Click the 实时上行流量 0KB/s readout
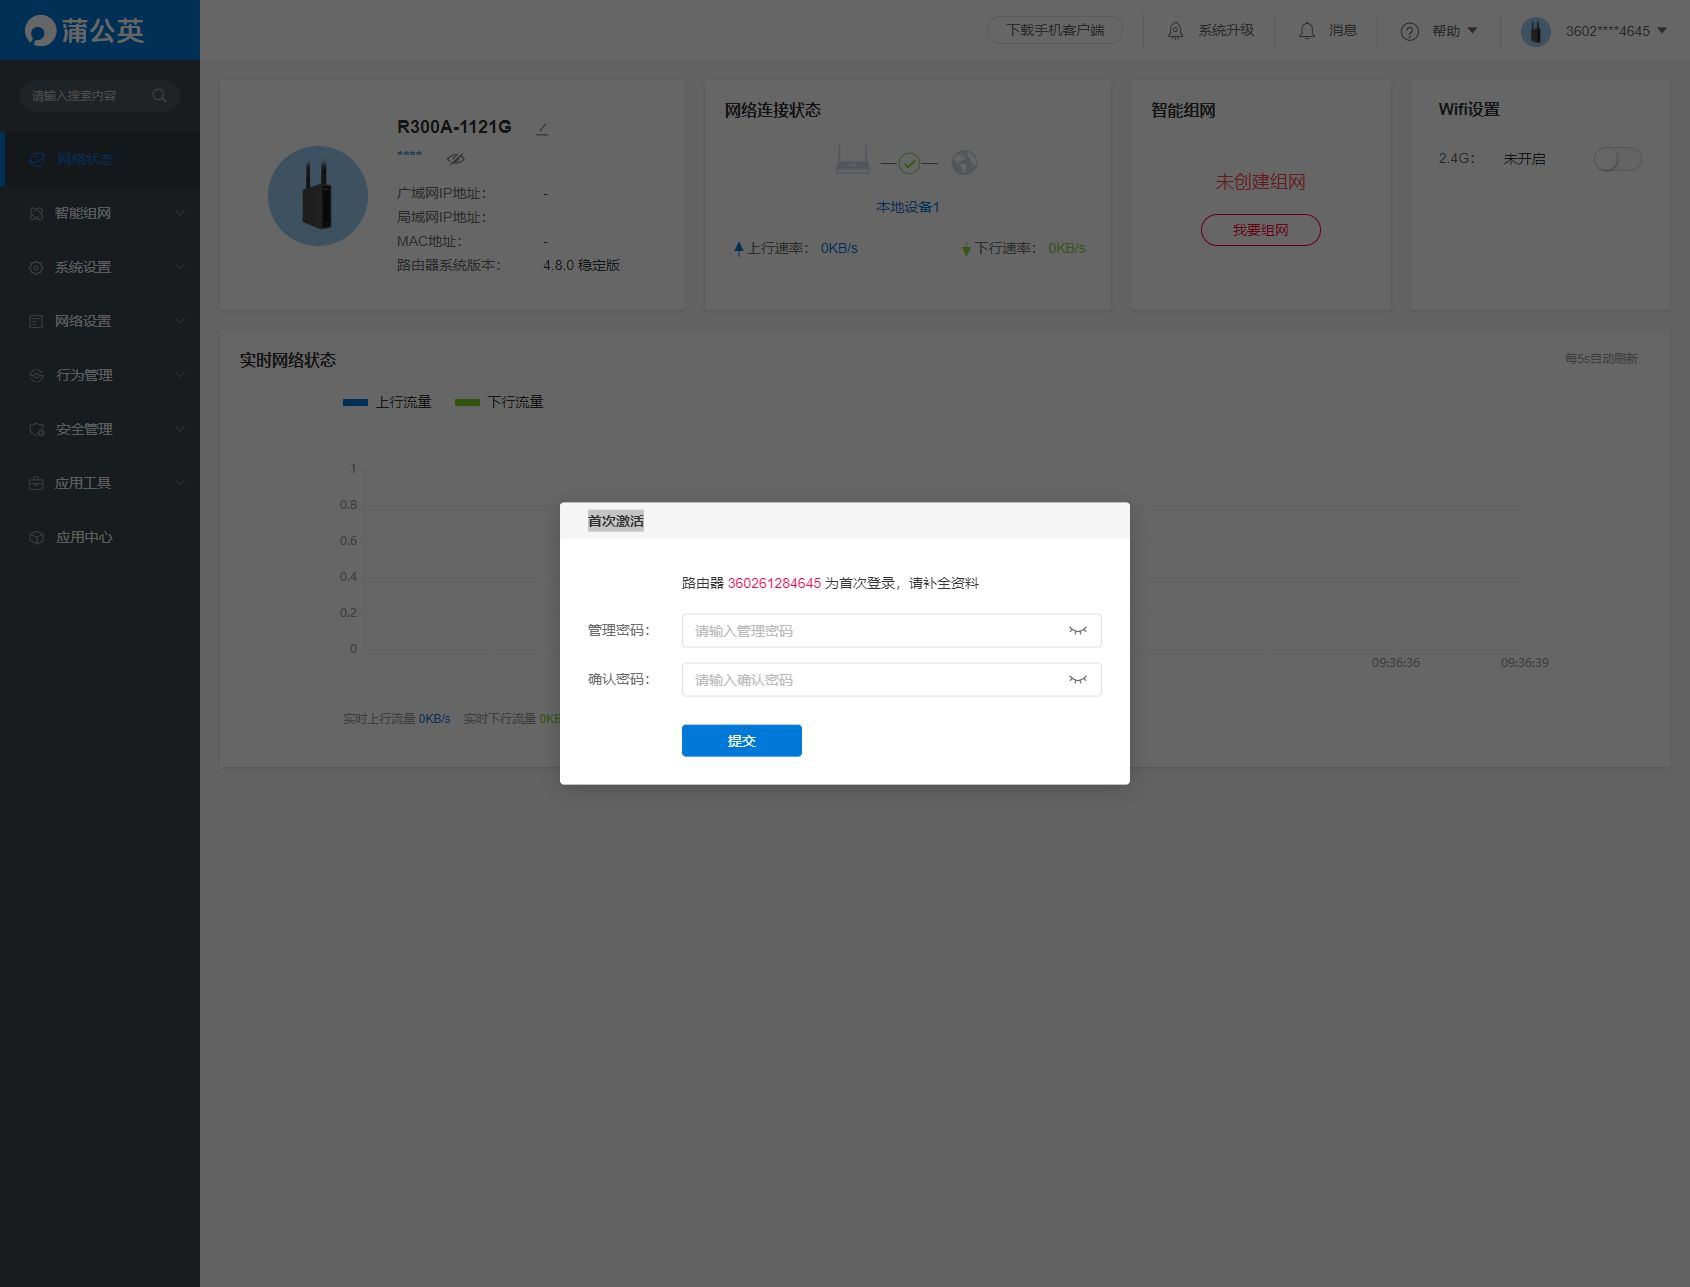Image resolution: width=1690 pixels, height=1287 pixels. pyautogui.click(x=397, y=719)
